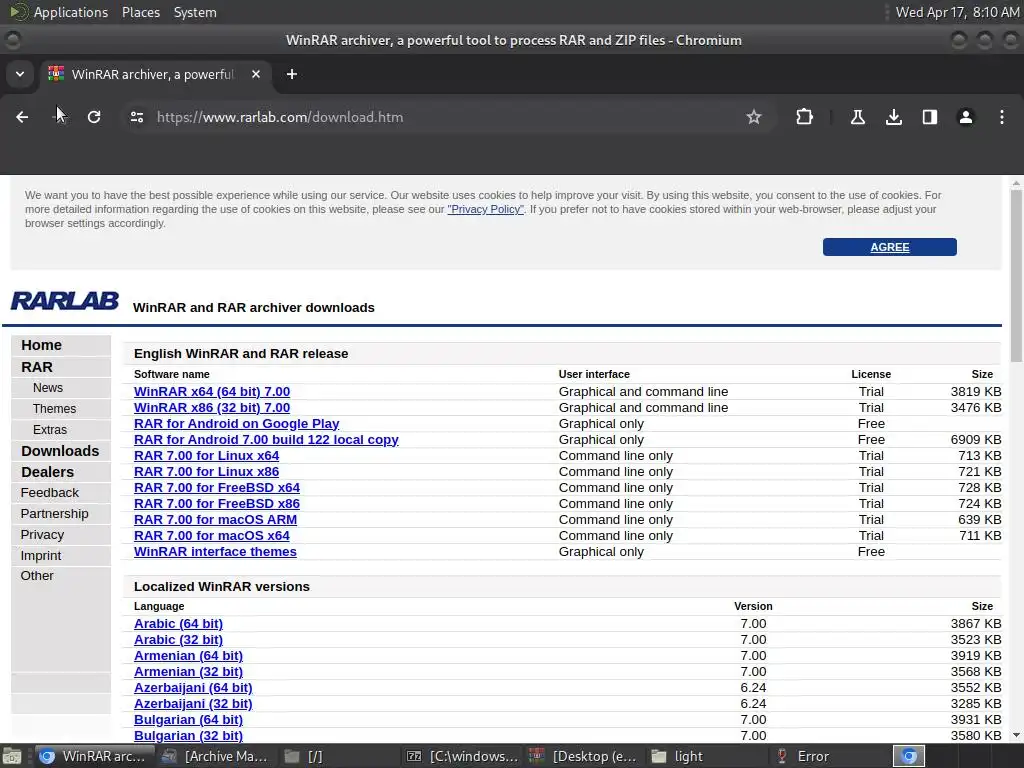Download WinRAR x64 (64 bit) 7.00

point(212,391)
